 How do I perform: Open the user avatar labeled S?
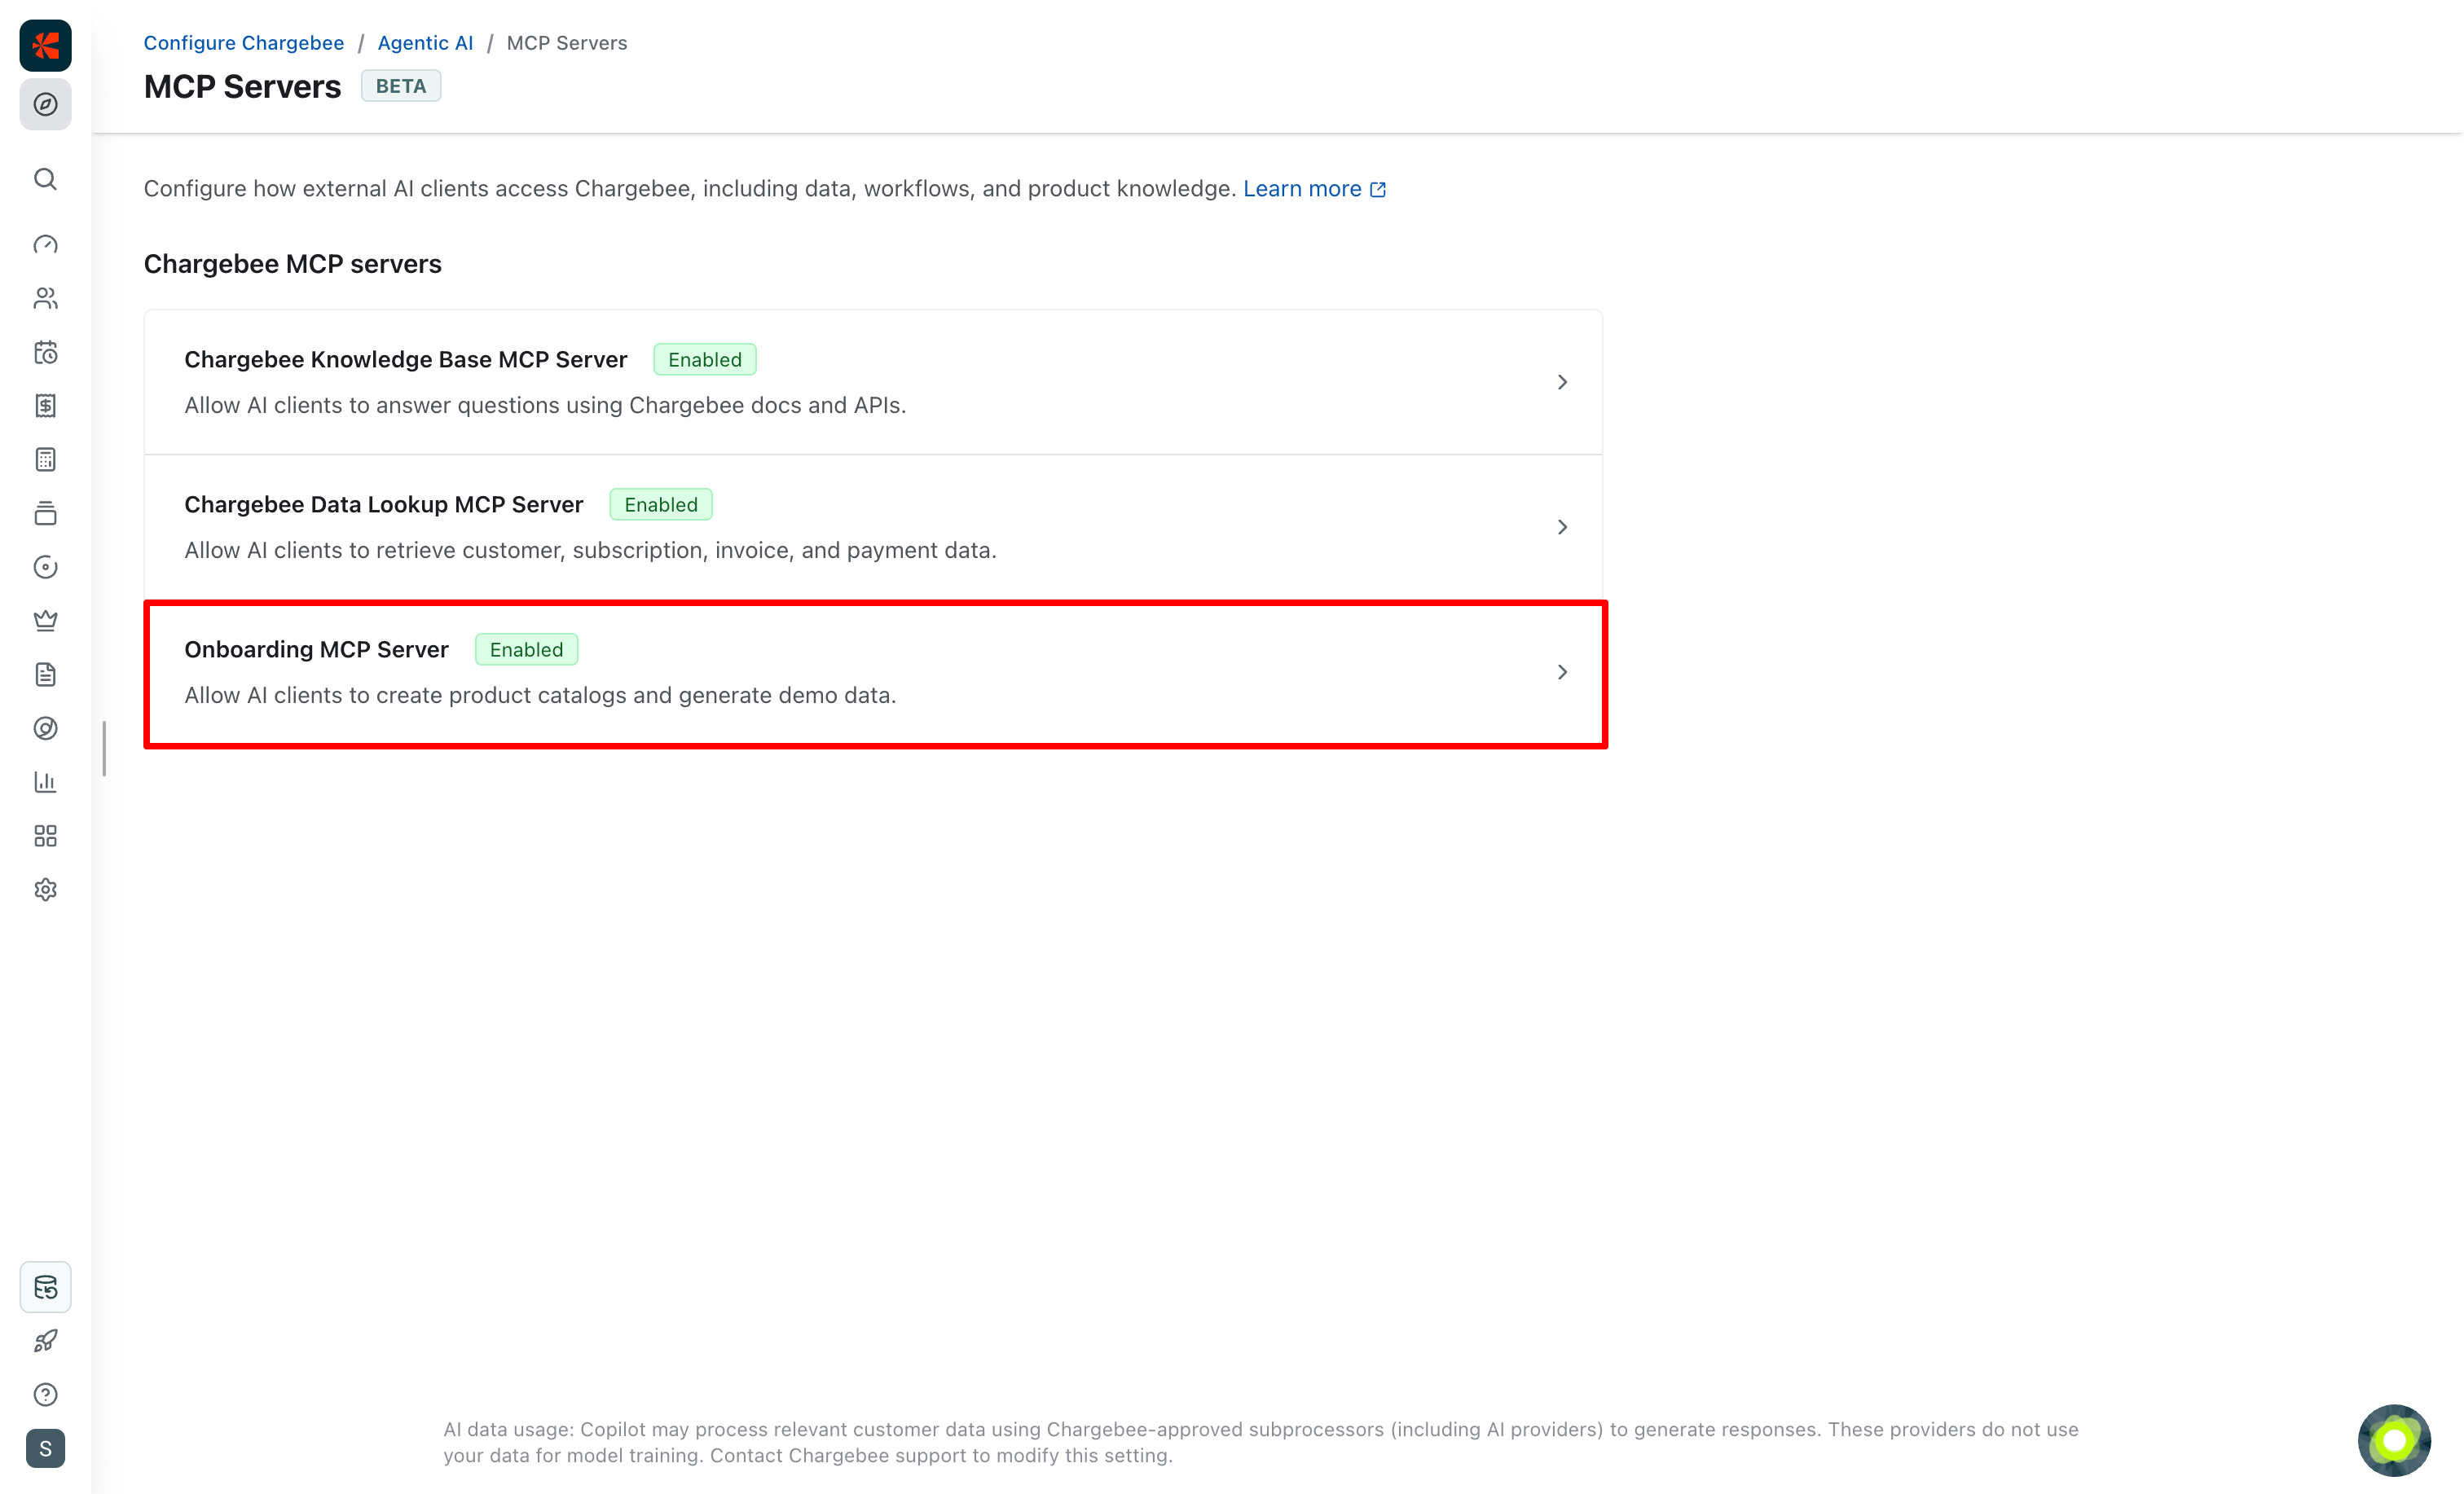point(45,1449)
